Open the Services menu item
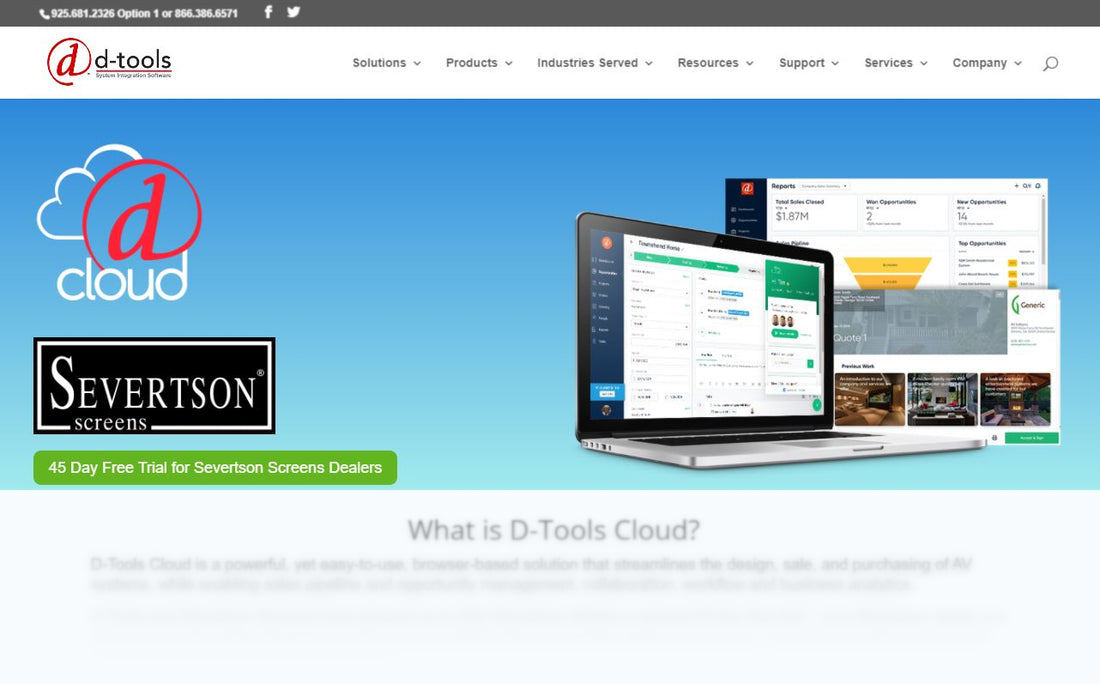The height and width of the screenshot is (684, 1100). pyautogui.click(x=895, y=63)
